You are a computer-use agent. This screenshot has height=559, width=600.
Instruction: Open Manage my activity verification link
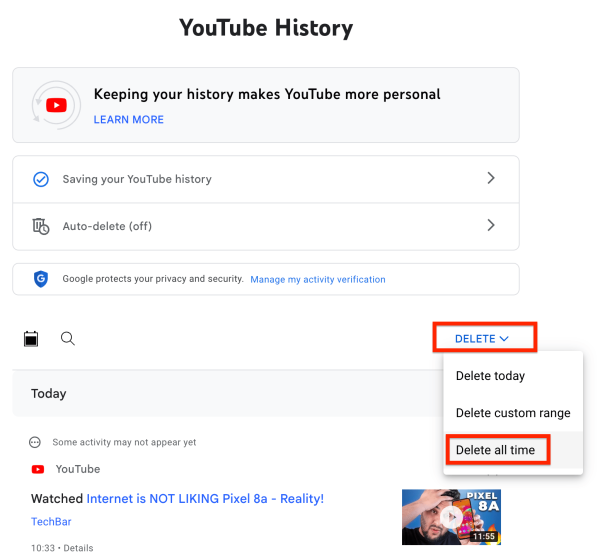(318, 279)
